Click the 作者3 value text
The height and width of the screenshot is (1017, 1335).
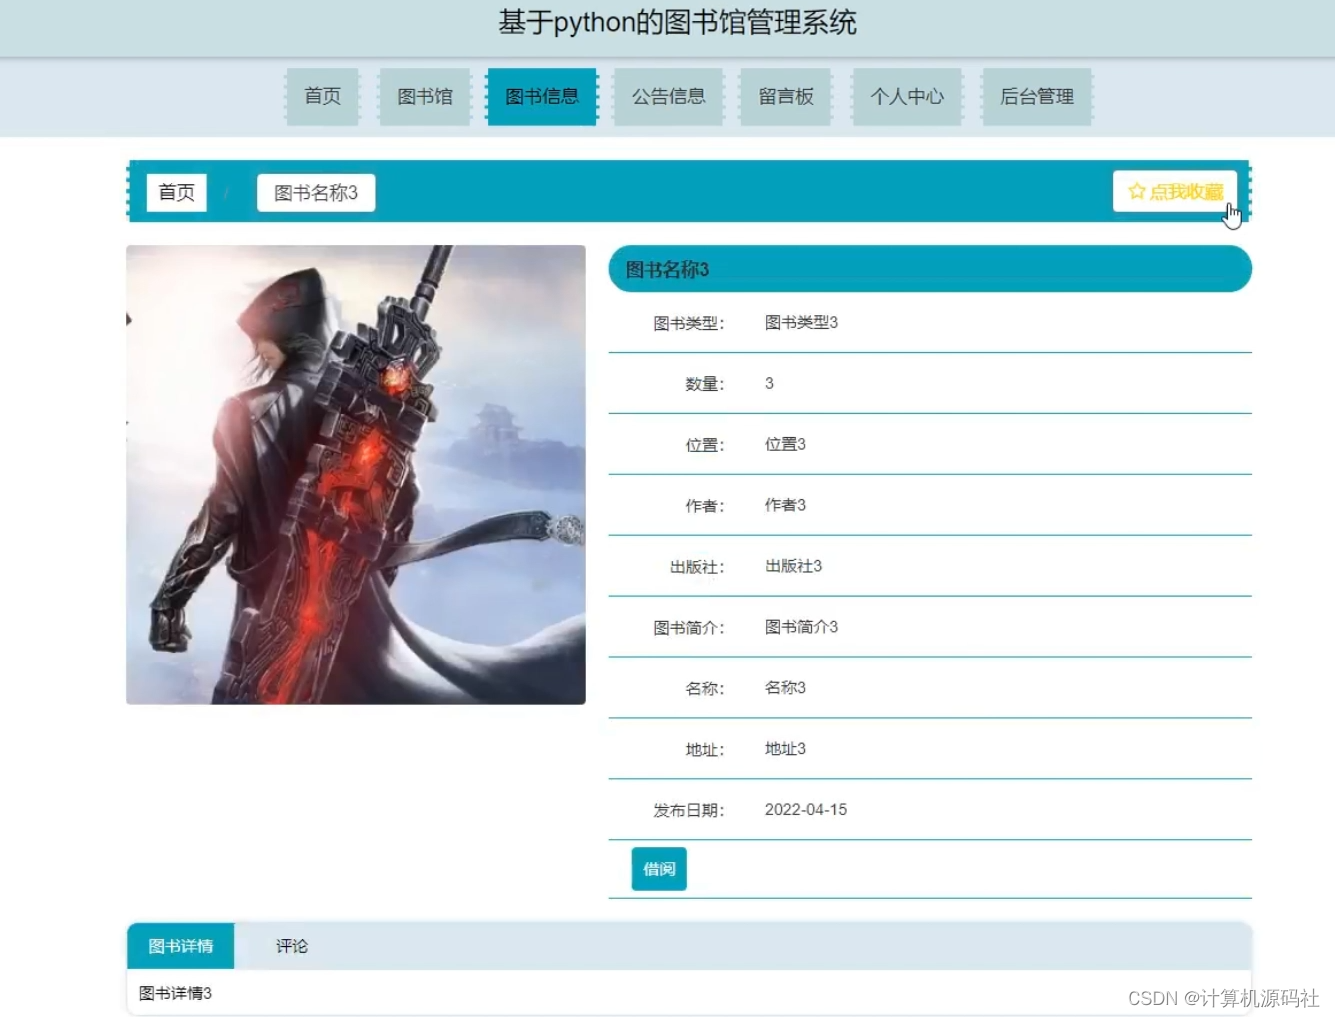click(x=785, y=505)
